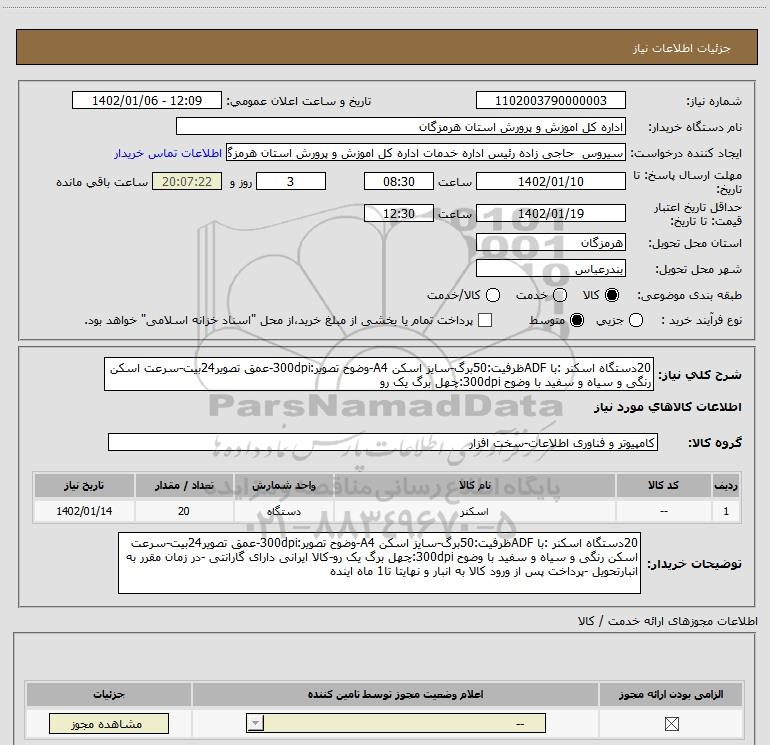770x745 pixels.
Task: Click the response deadline time 08:30
Action: coord(399,181)
